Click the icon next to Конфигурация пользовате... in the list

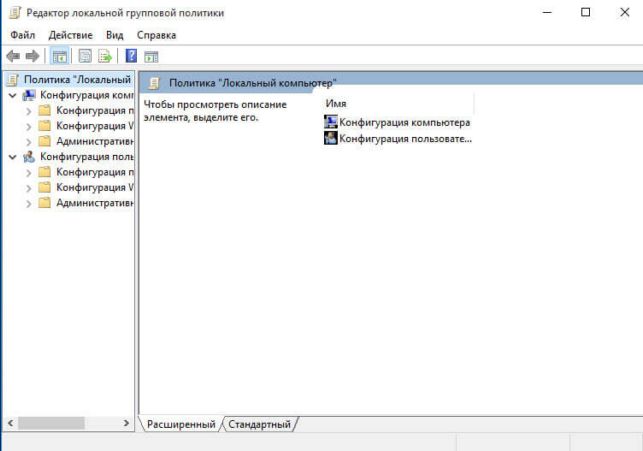click(331, 138)
